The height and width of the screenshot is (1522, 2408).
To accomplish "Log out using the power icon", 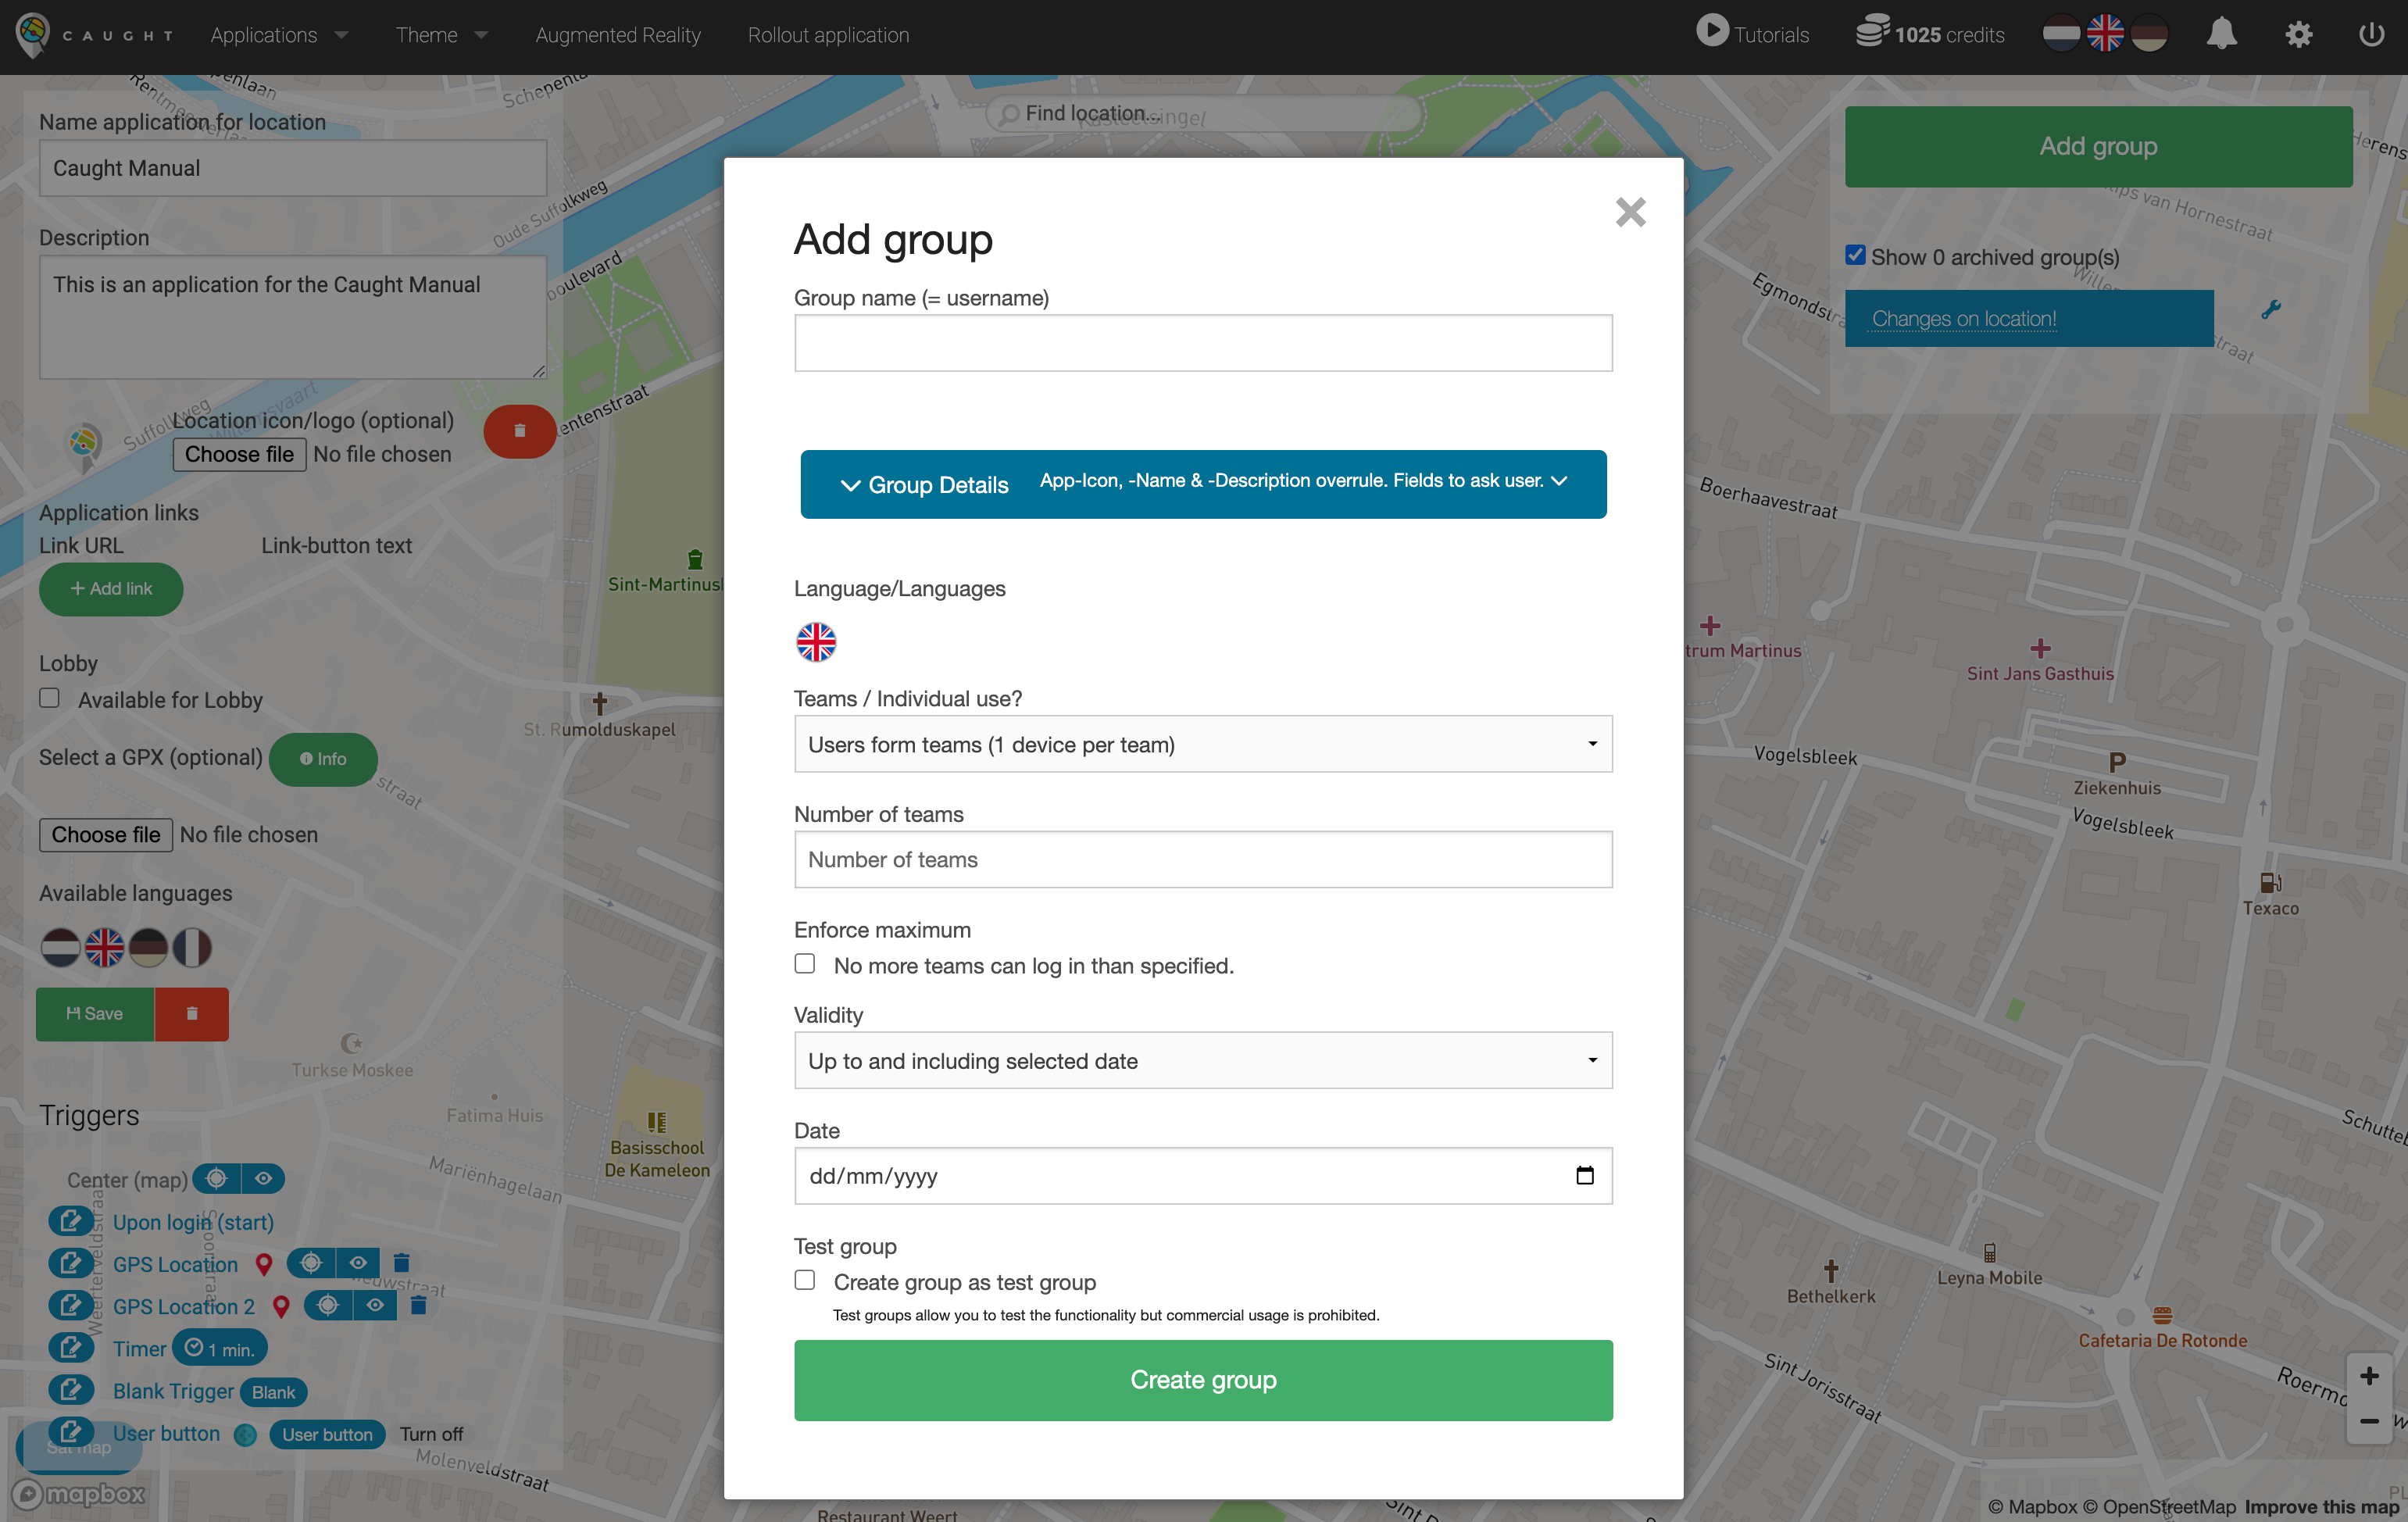I will [x=2371, y=33].
